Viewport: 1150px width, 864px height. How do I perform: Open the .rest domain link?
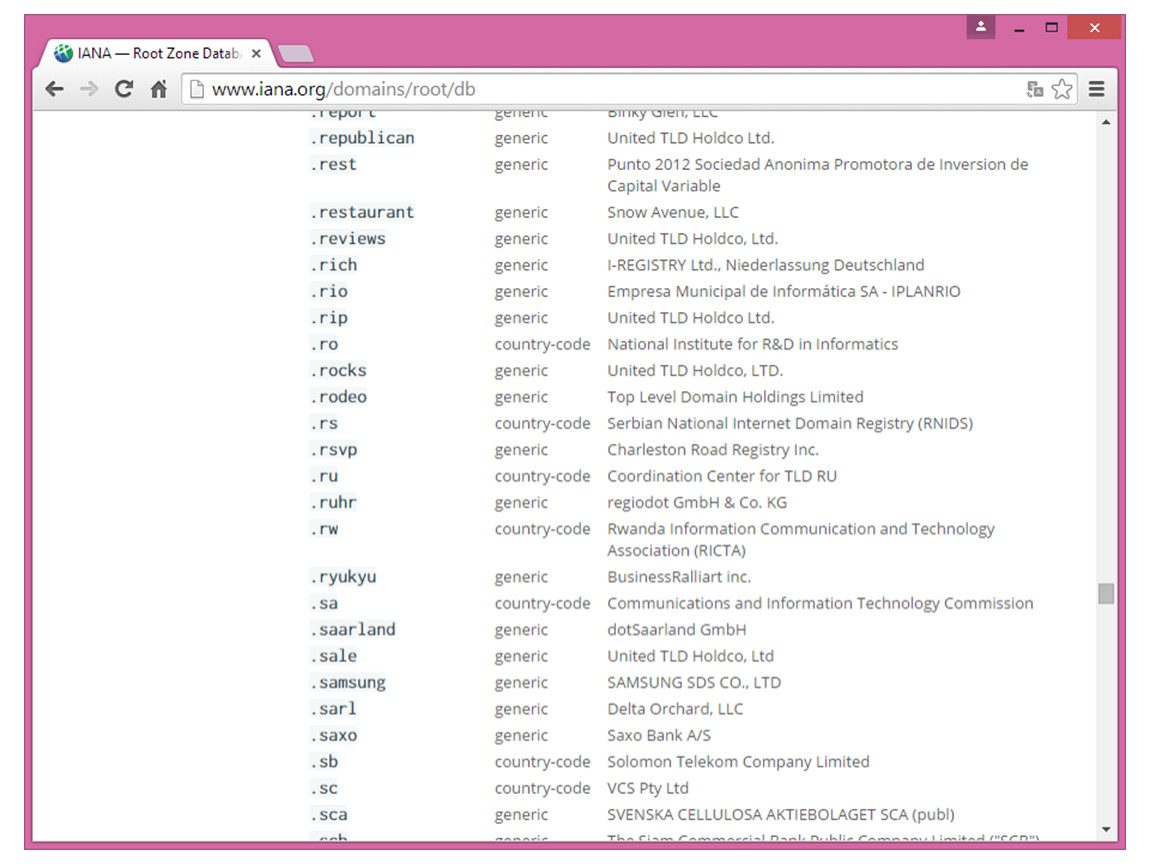333,164
